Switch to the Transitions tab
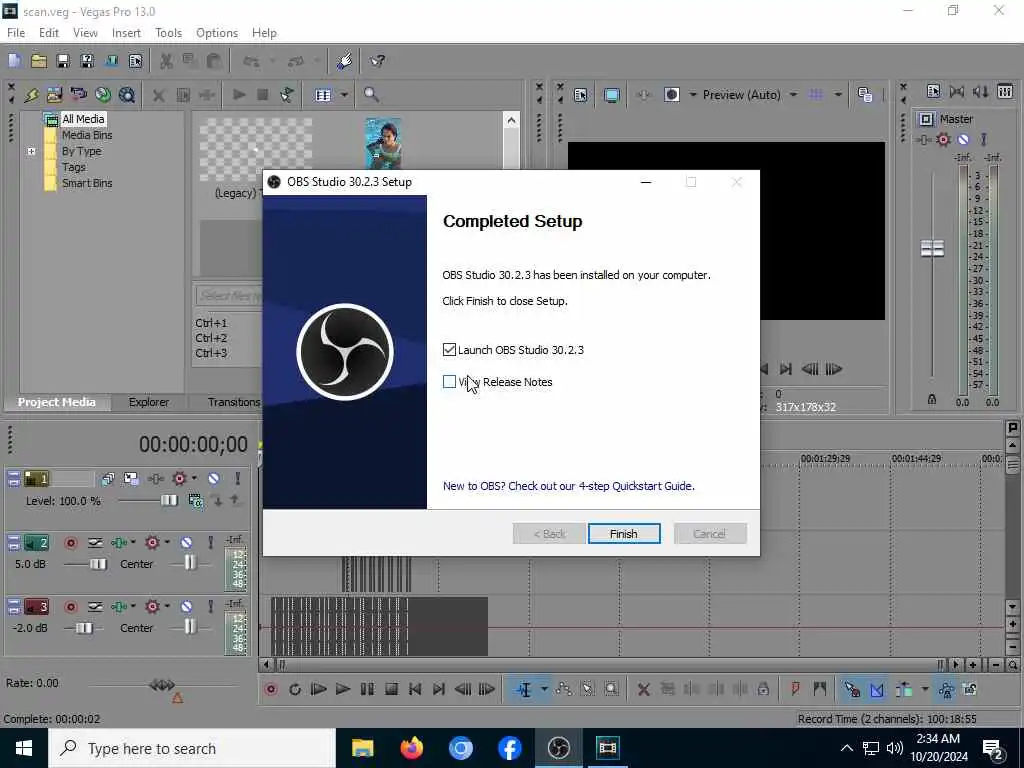This screenshot has width=1024, height=768. [234, 402]
